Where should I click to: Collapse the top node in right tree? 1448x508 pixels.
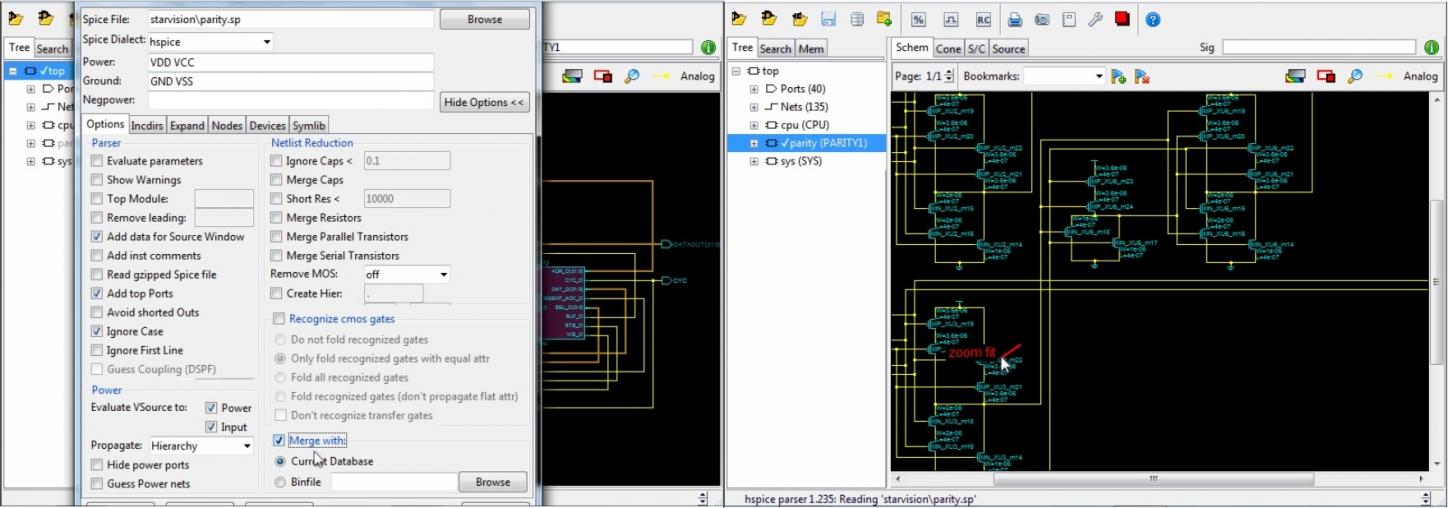tap(737, 71)
